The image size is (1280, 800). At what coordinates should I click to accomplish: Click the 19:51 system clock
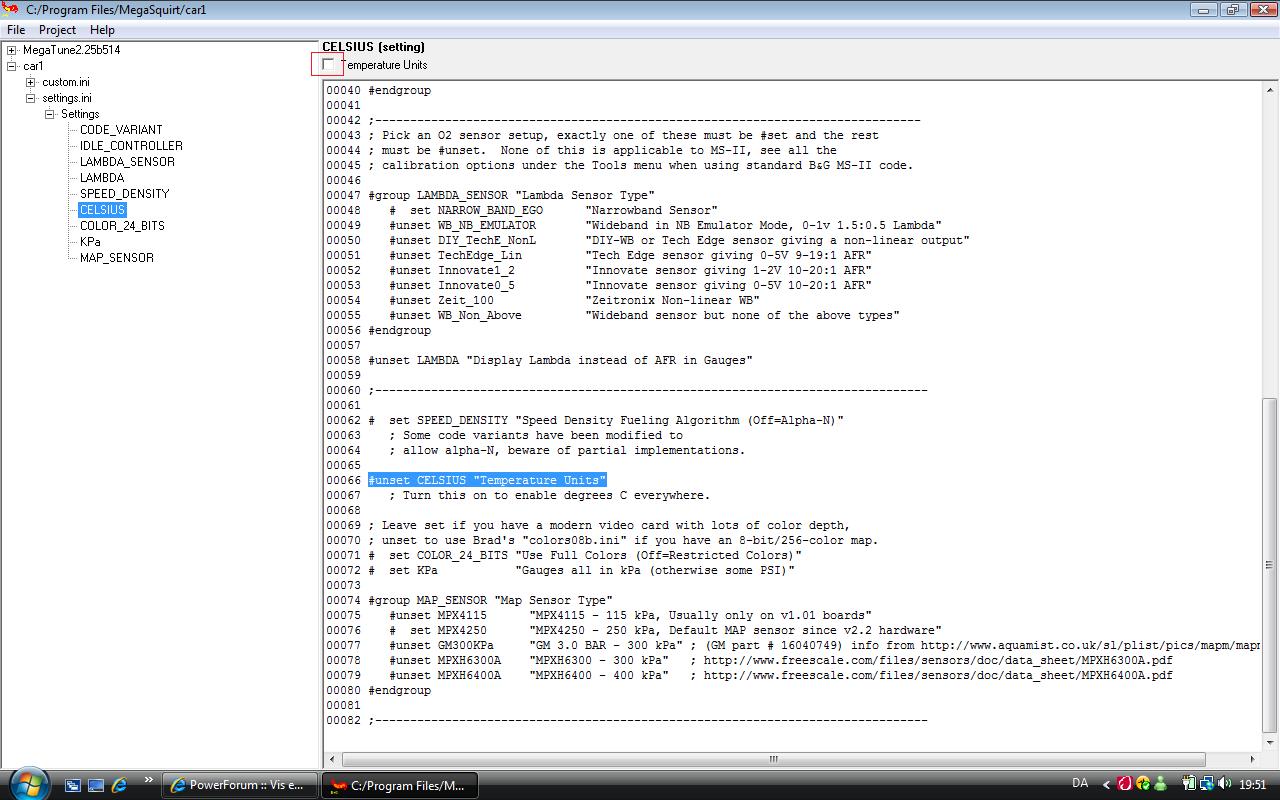1252,785
